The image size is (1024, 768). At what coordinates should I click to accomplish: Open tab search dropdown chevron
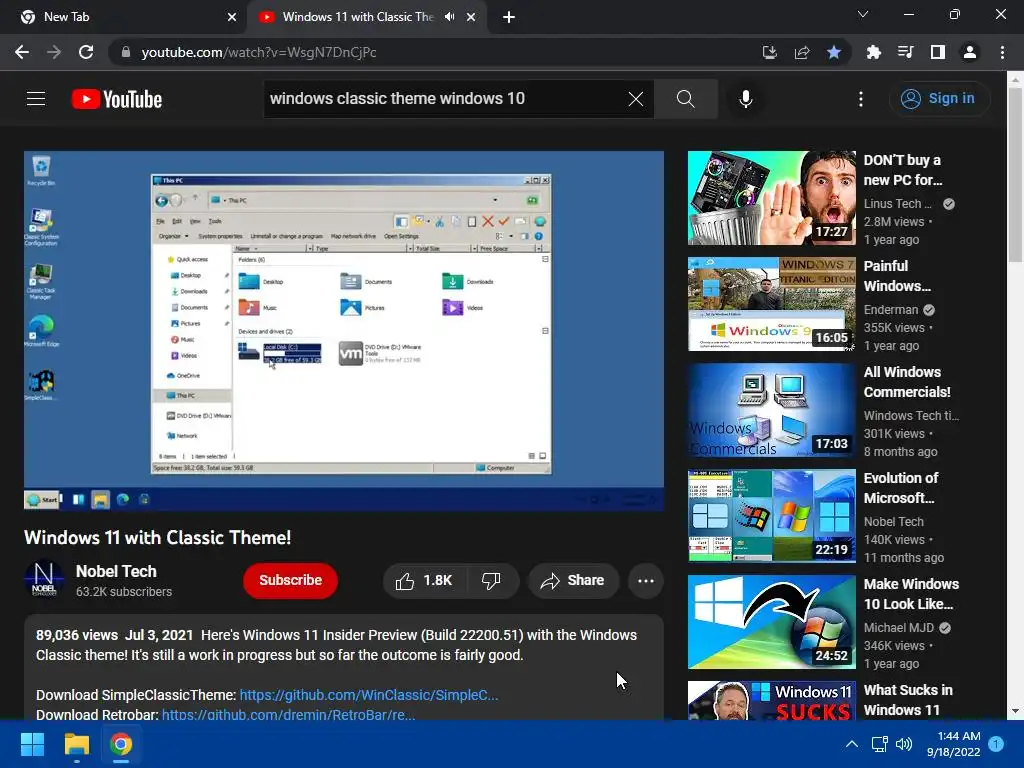pos(863,14)
